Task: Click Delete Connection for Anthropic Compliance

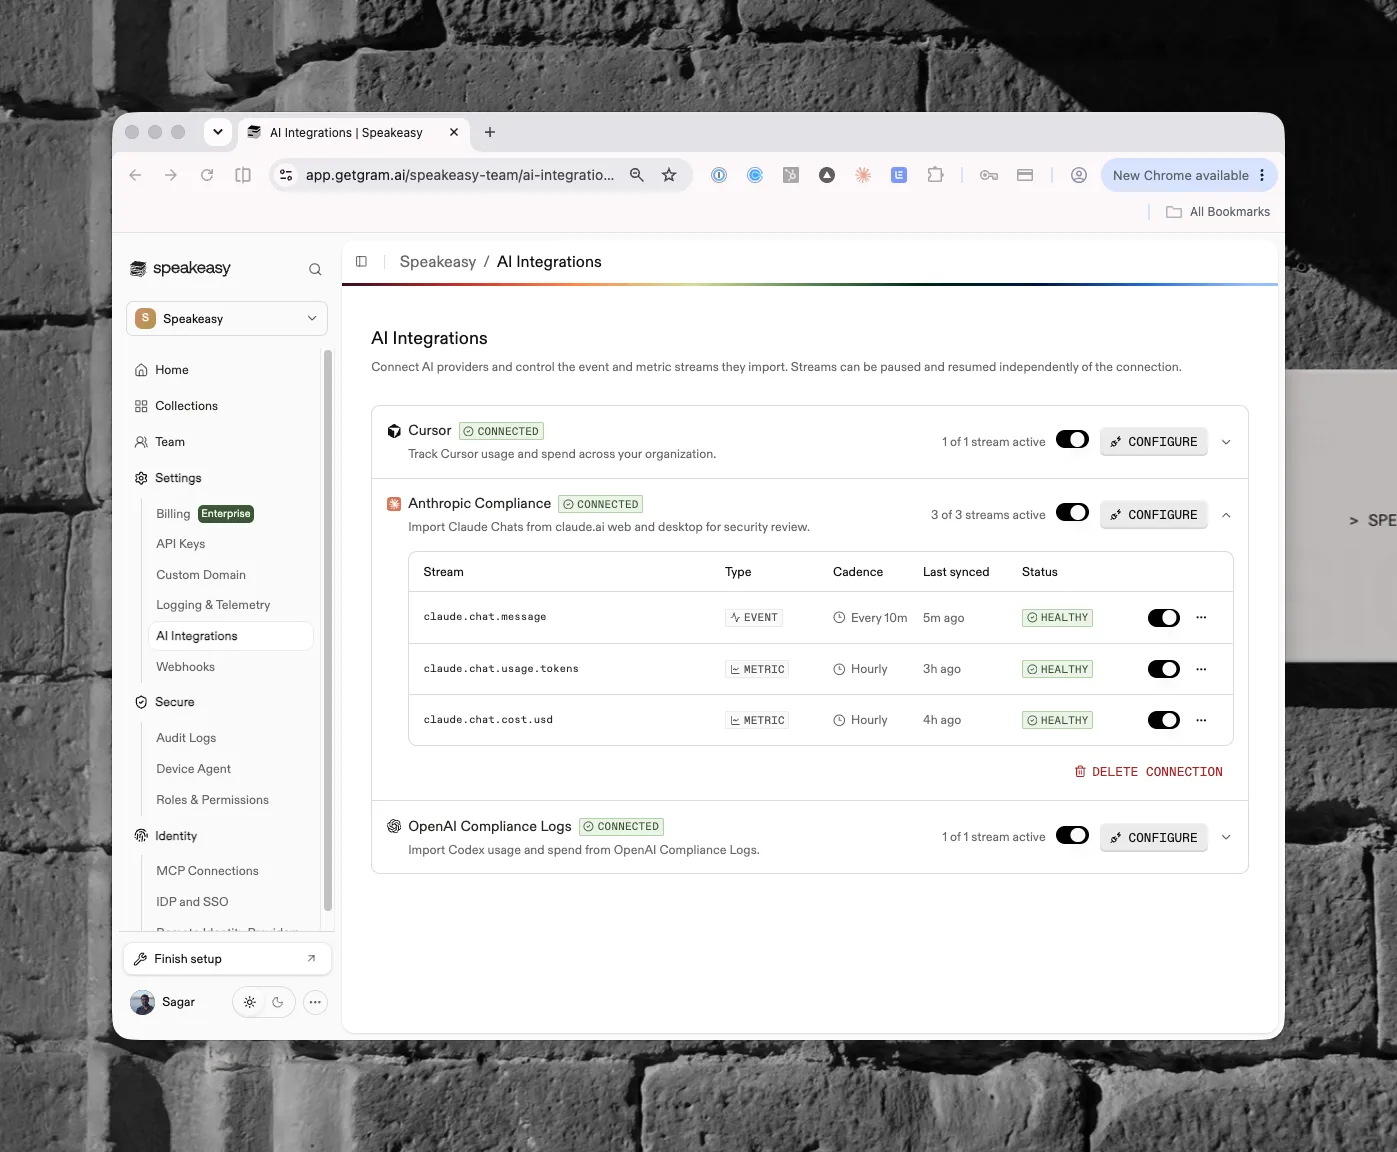Action: pyautogui.click(x=1148, y=772)
